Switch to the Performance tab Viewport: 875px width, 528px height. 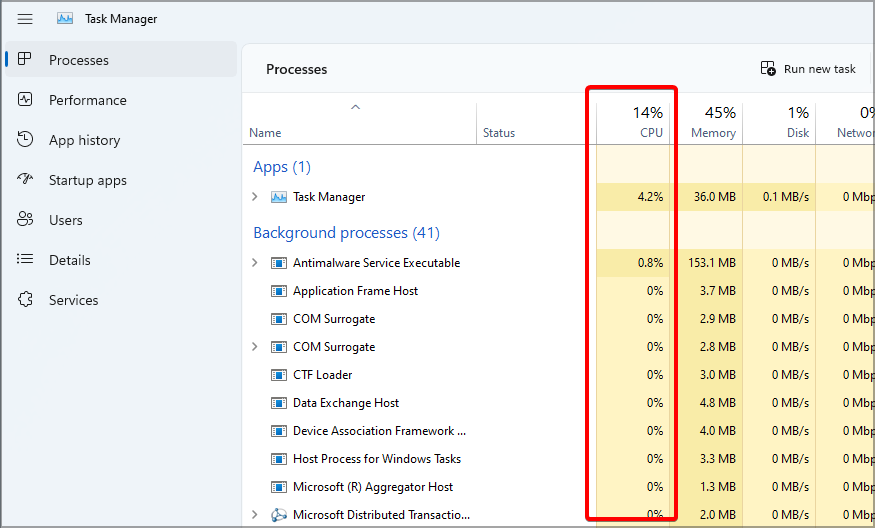click(x=121, y=99)
